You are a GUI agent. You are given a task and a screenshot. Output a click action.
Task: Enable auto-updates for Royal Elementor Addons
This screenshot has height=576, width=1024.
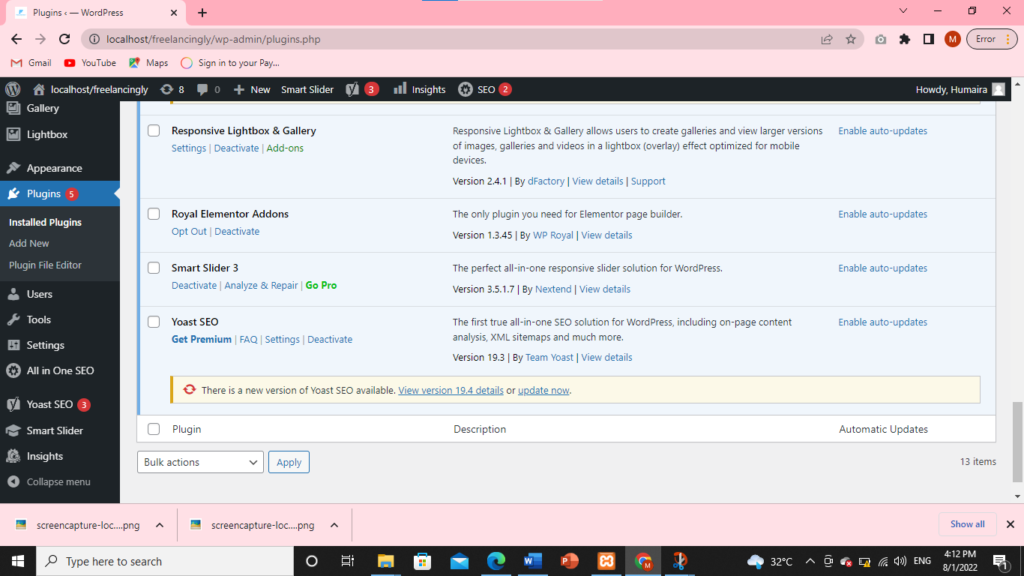point(883,214)
